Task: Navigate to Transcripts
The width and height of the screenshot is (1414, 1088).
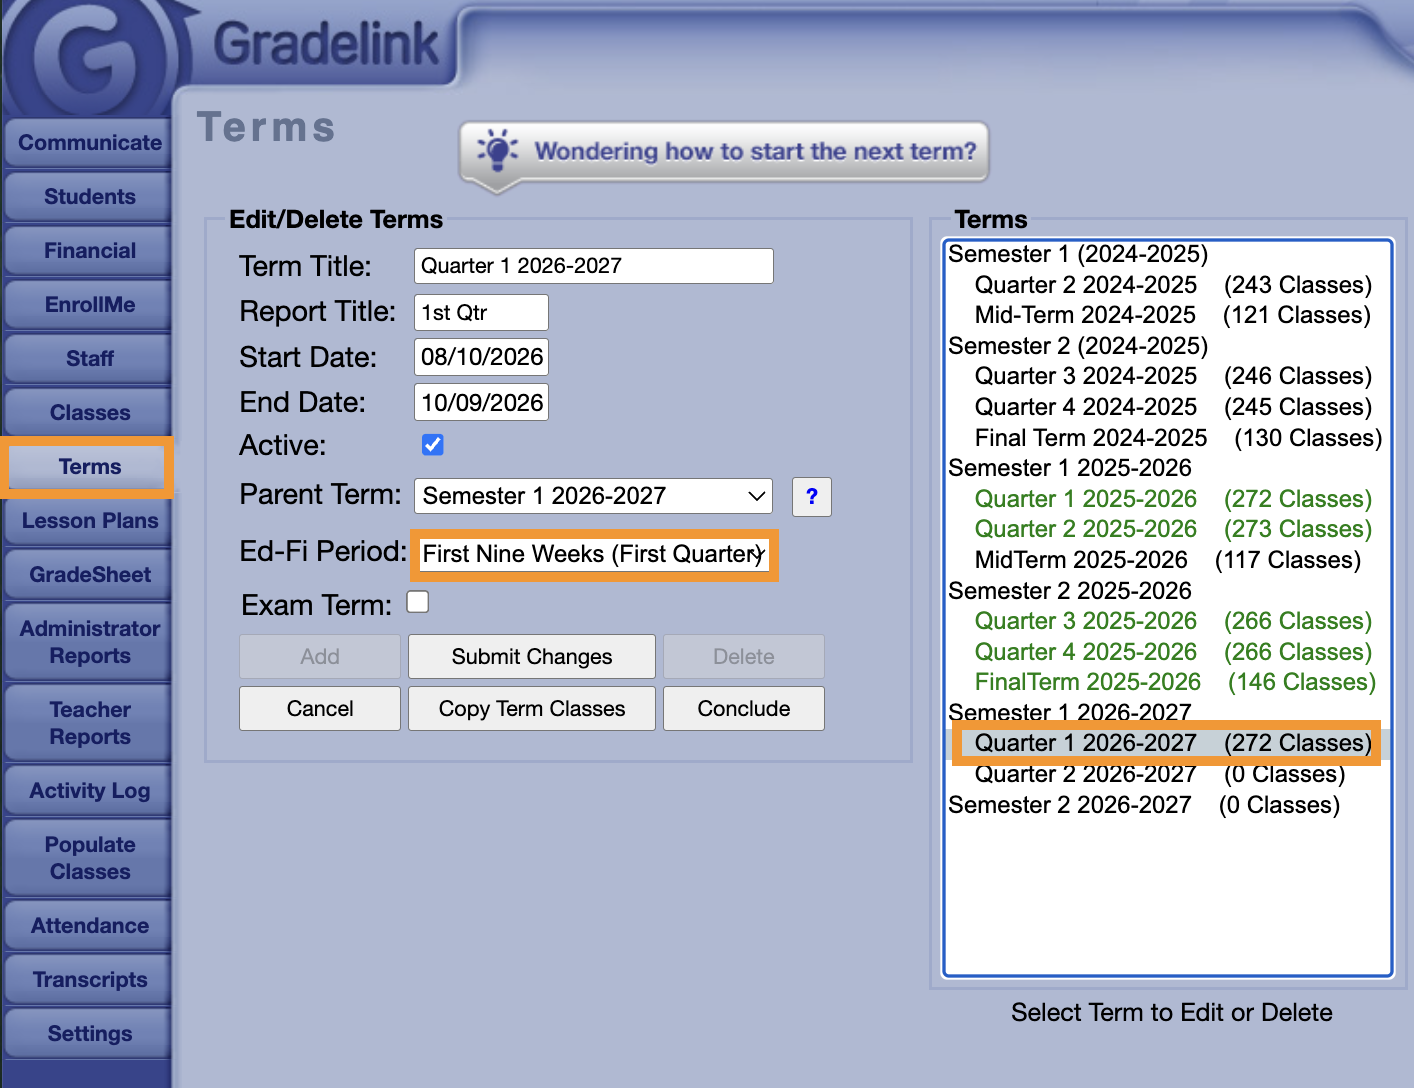Action: click(89, 980)
